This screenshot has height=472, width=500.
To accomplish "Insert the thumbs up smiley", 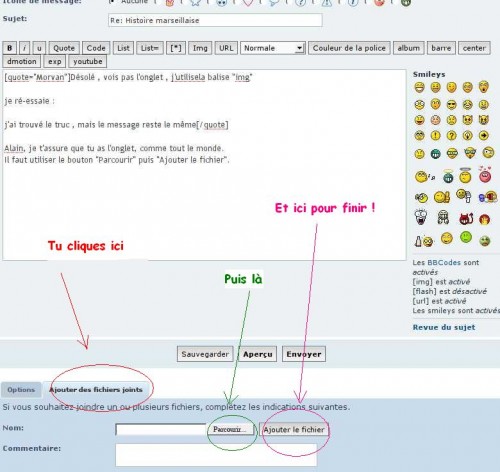I will (442, 197).
